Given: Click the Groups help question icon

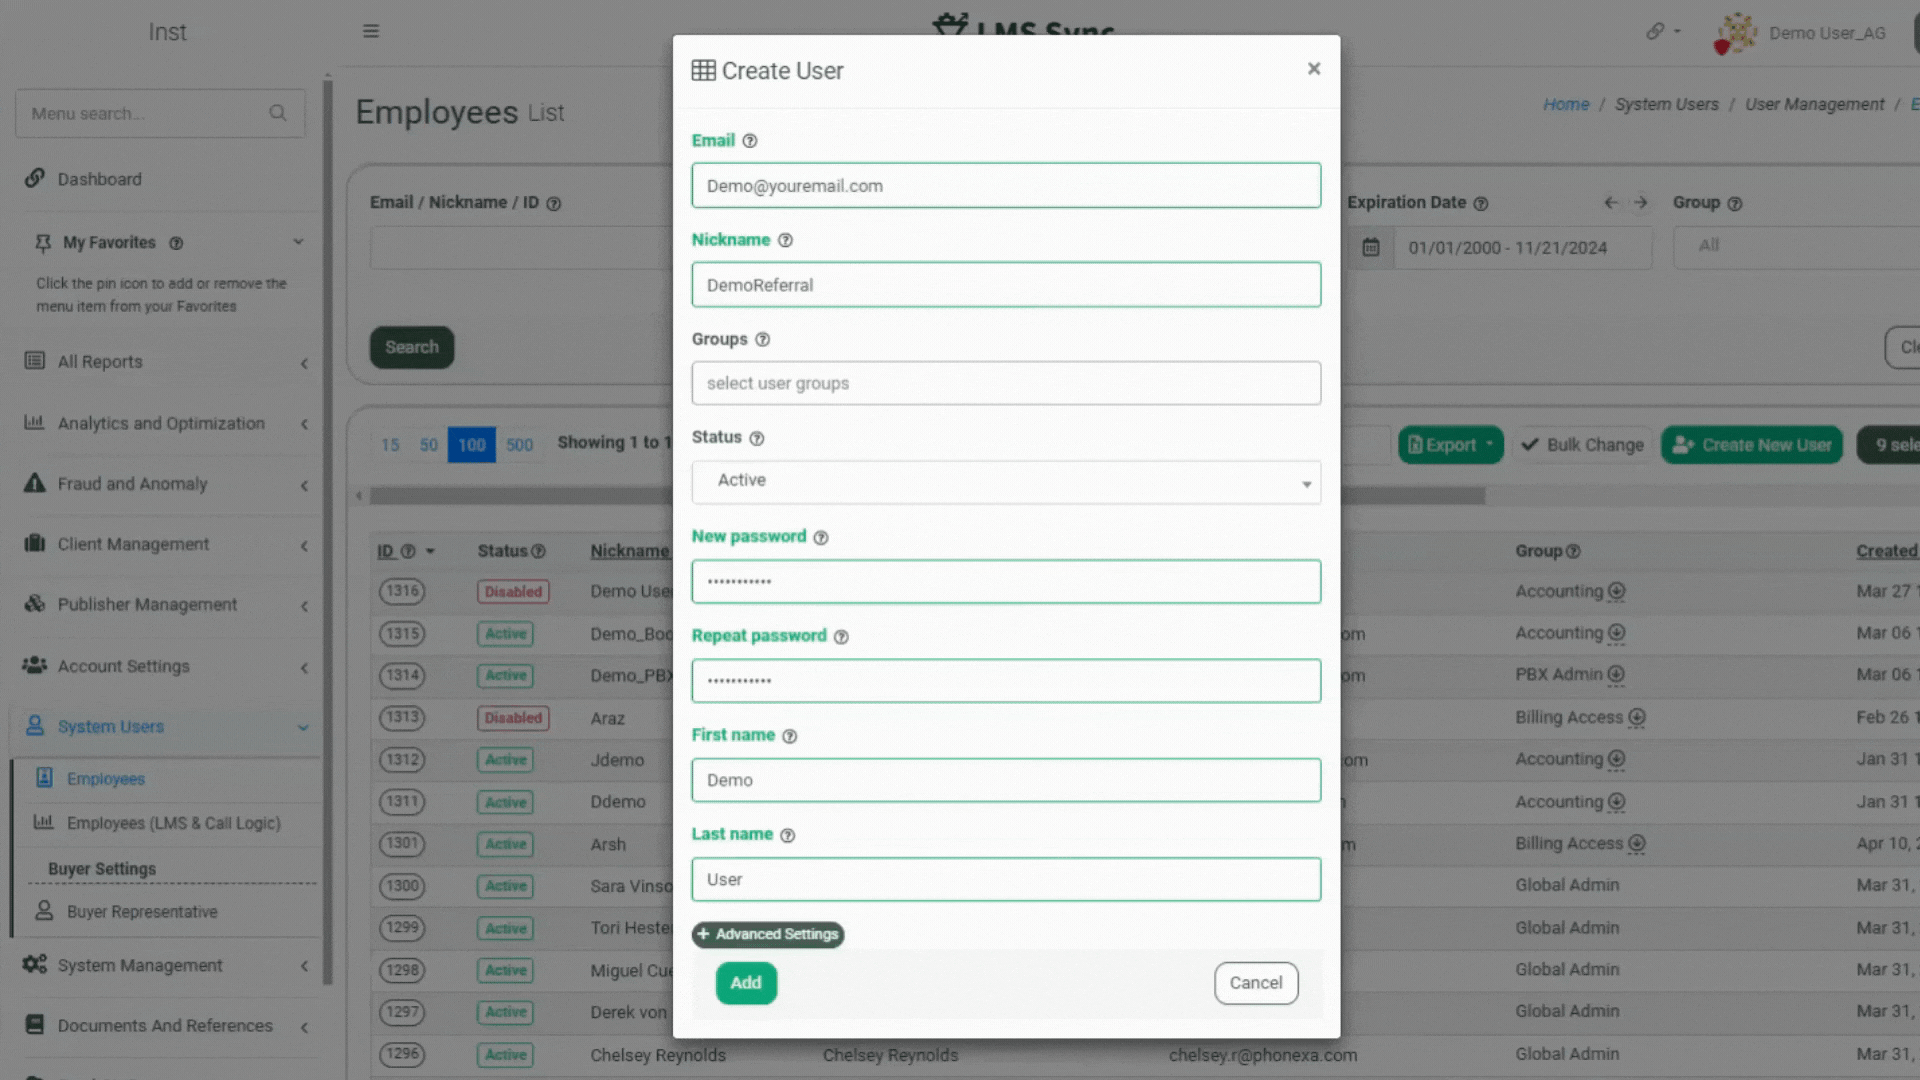Looking at the screenshot, I should (x=763, y=340).
